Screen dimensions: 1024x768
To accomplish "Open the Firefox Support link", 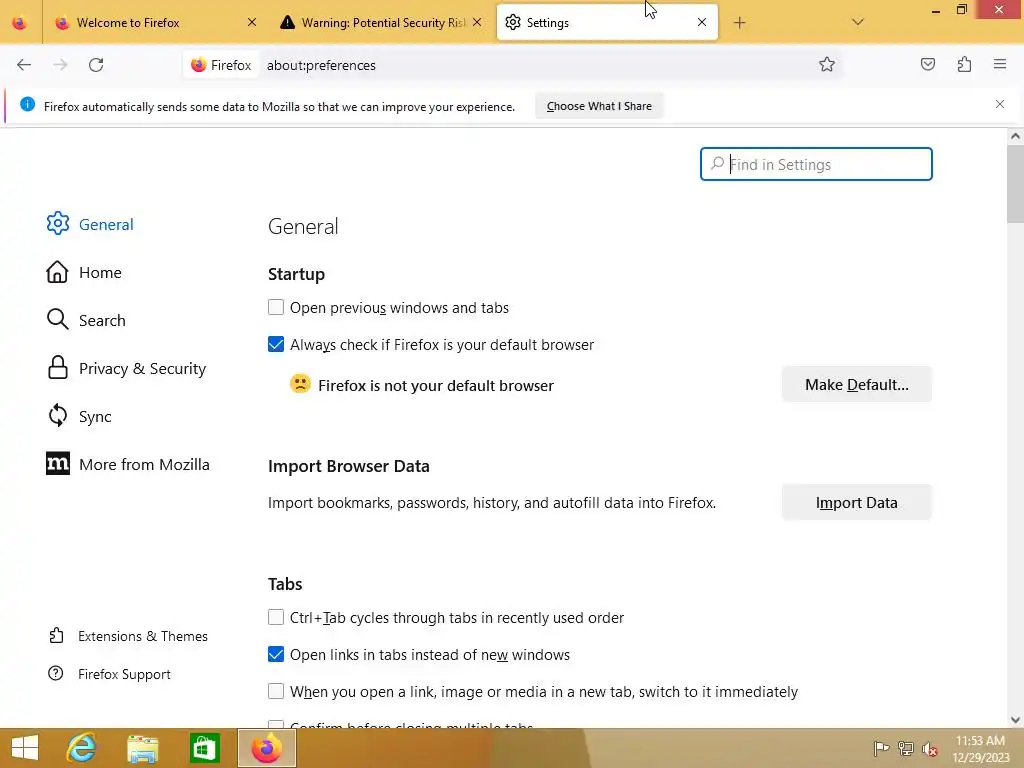I will click(x=109, y=674).
